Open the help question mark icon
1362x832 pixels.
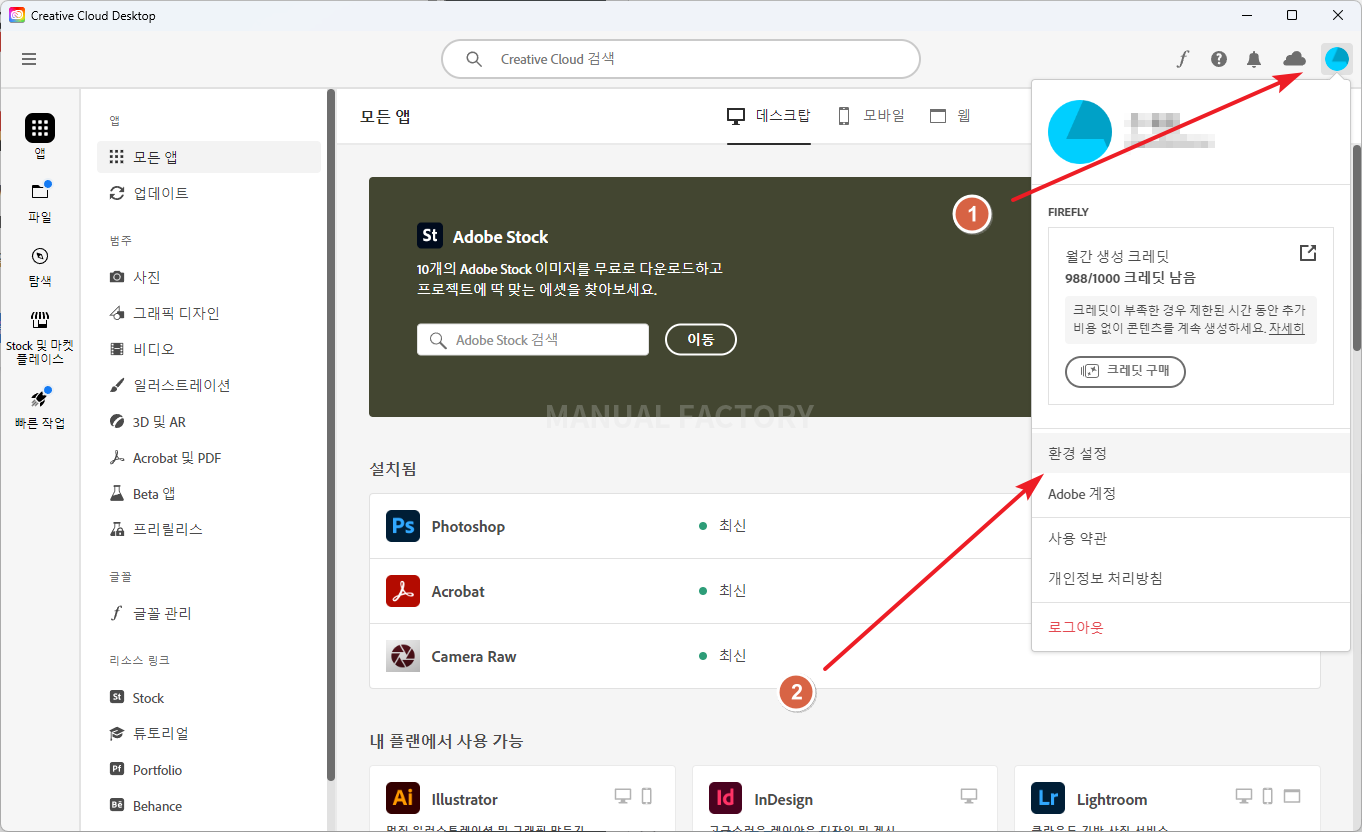(x=1218, y=59)
